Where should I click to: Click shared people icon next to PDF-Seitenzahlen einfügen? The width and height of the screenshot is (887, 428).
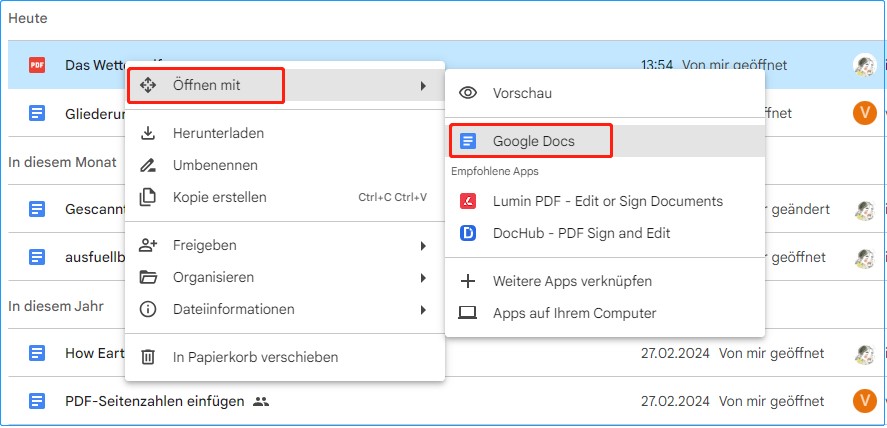tap(261, 401)
